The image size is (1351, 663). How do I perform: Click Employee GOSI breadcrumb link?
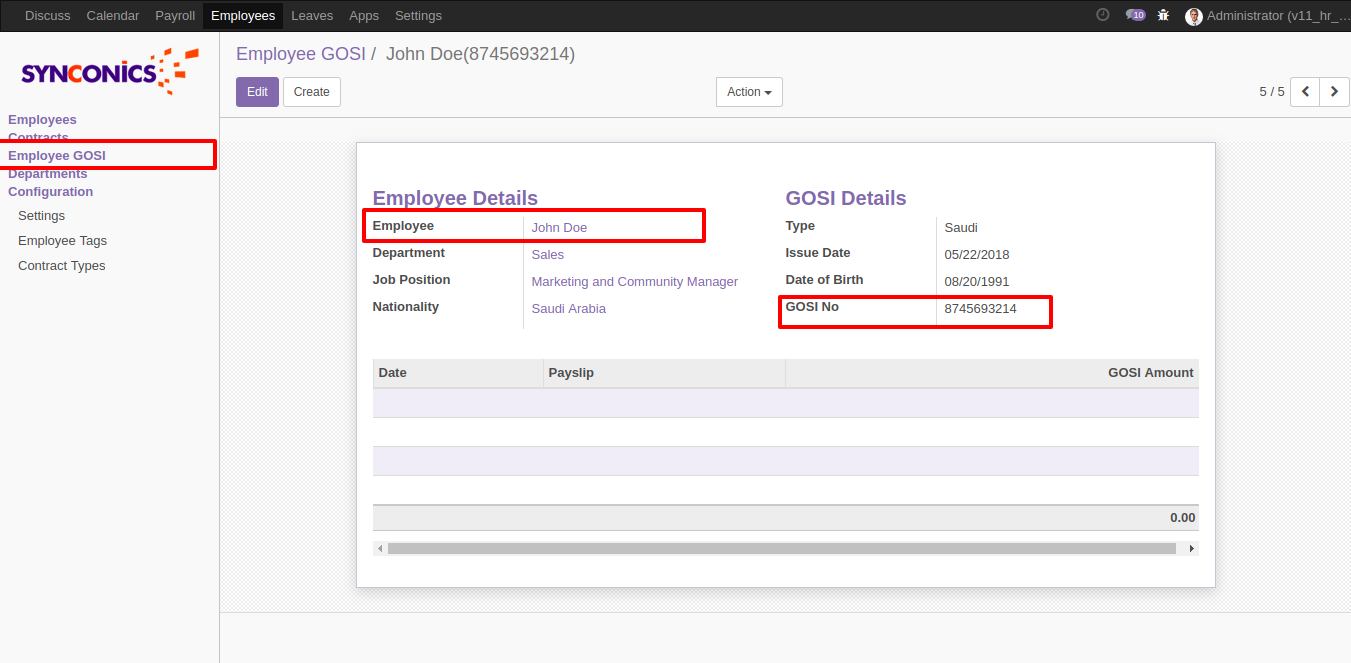[300, 54]
